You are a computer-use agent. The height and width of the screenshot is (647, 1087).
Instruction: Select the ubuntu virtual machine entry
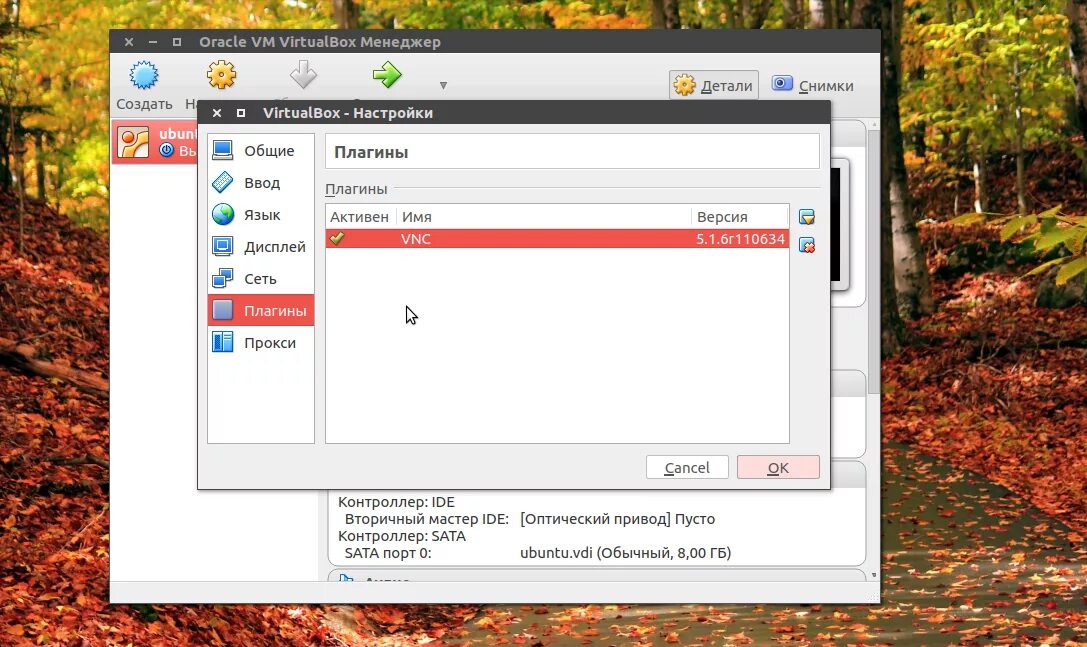tap(155, 141)
